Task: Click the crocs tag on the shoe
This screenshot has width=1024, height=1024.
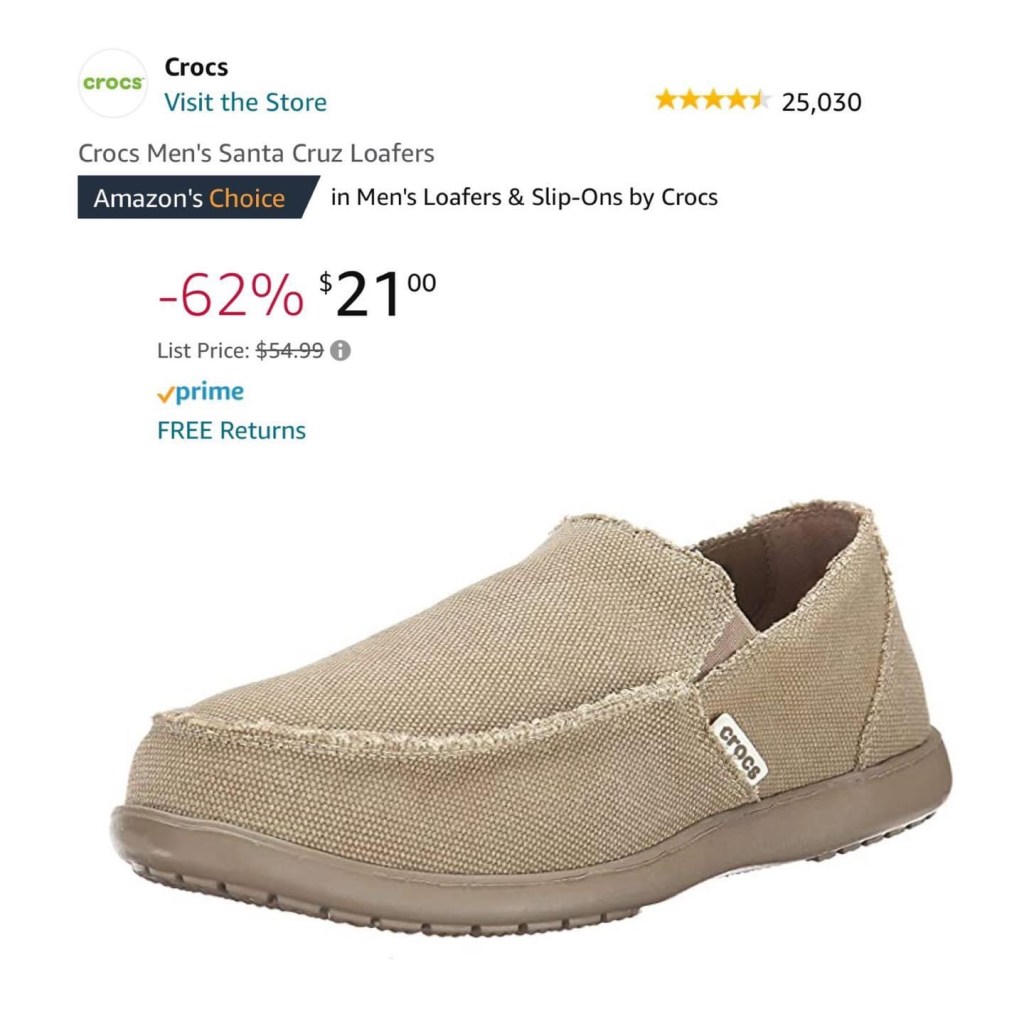Action: pyautogui.click(x=739, y=748)
